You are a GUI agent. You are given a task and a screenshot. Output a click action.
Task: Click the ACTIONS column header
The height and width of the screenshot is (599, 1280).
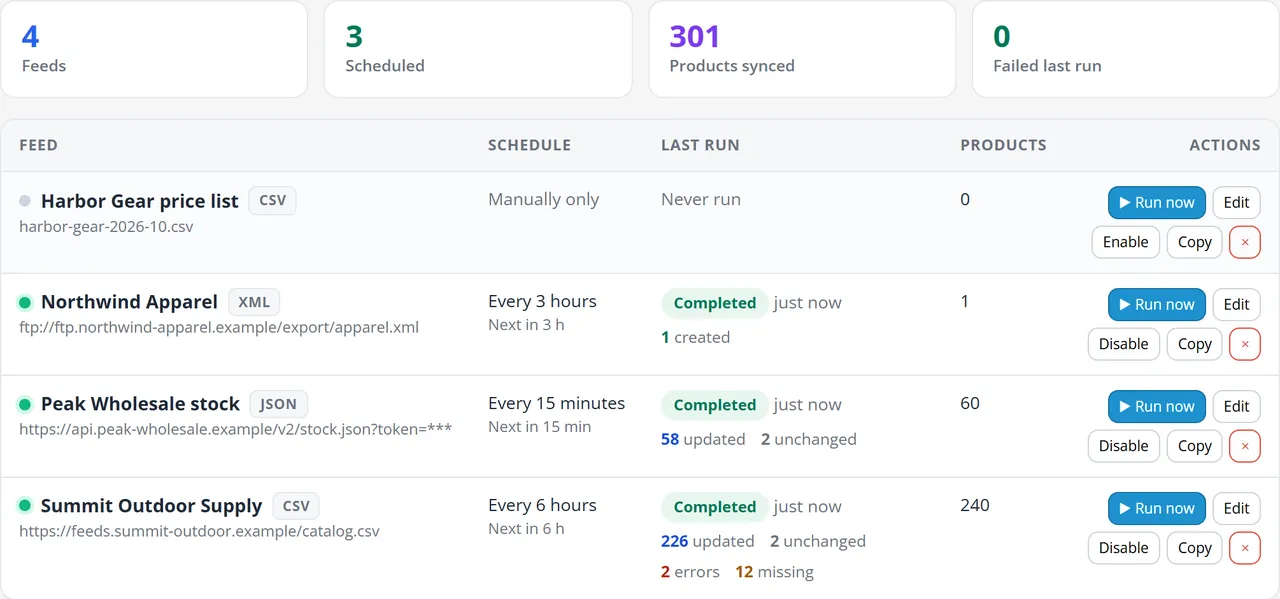1225,145
